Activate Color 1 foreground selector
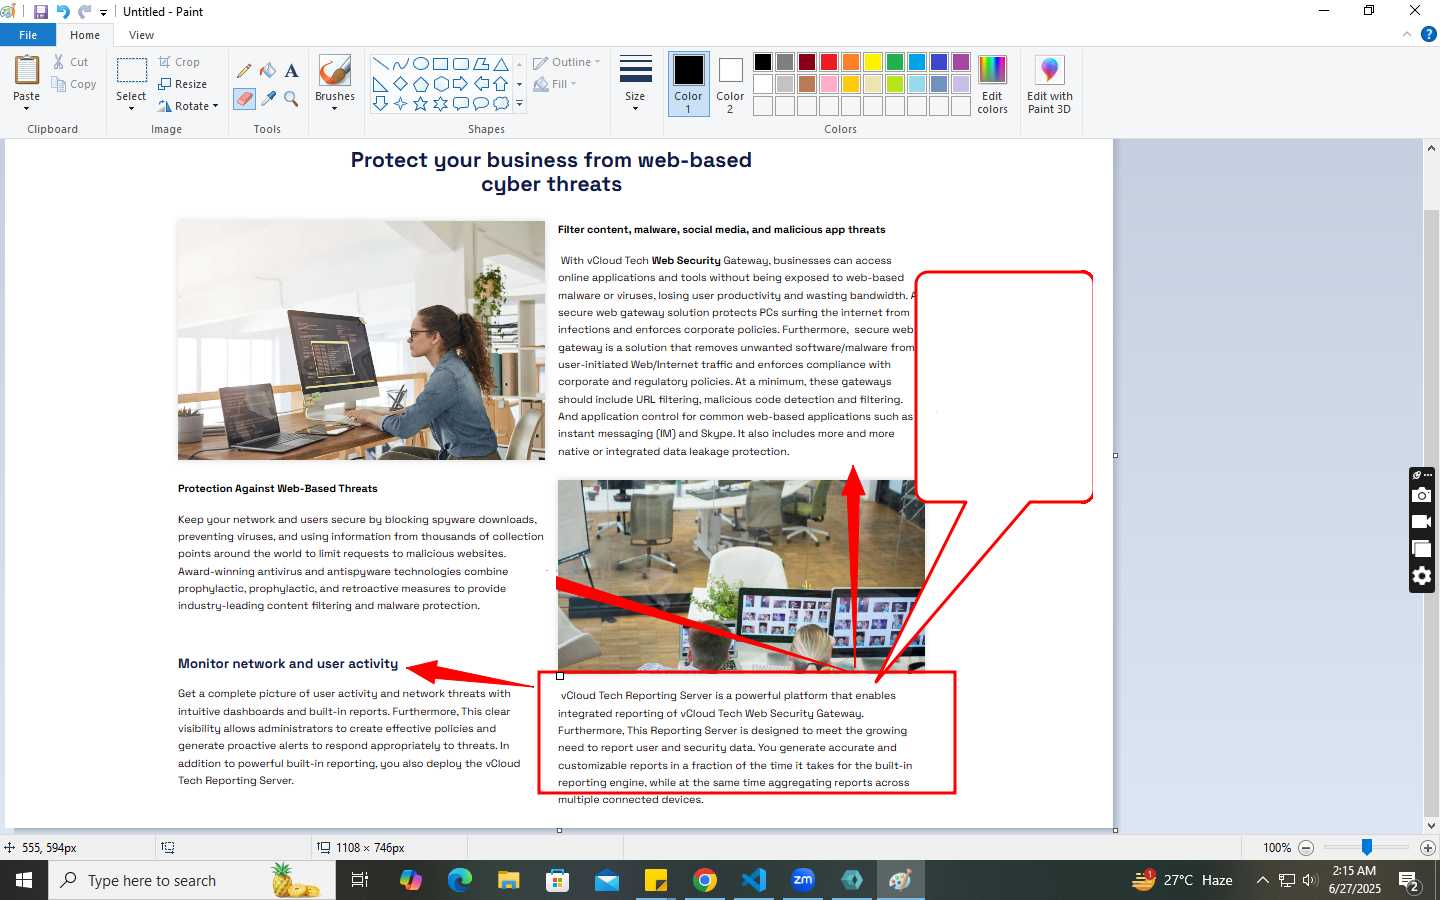 pyautogui.click(x=688, y=84)
